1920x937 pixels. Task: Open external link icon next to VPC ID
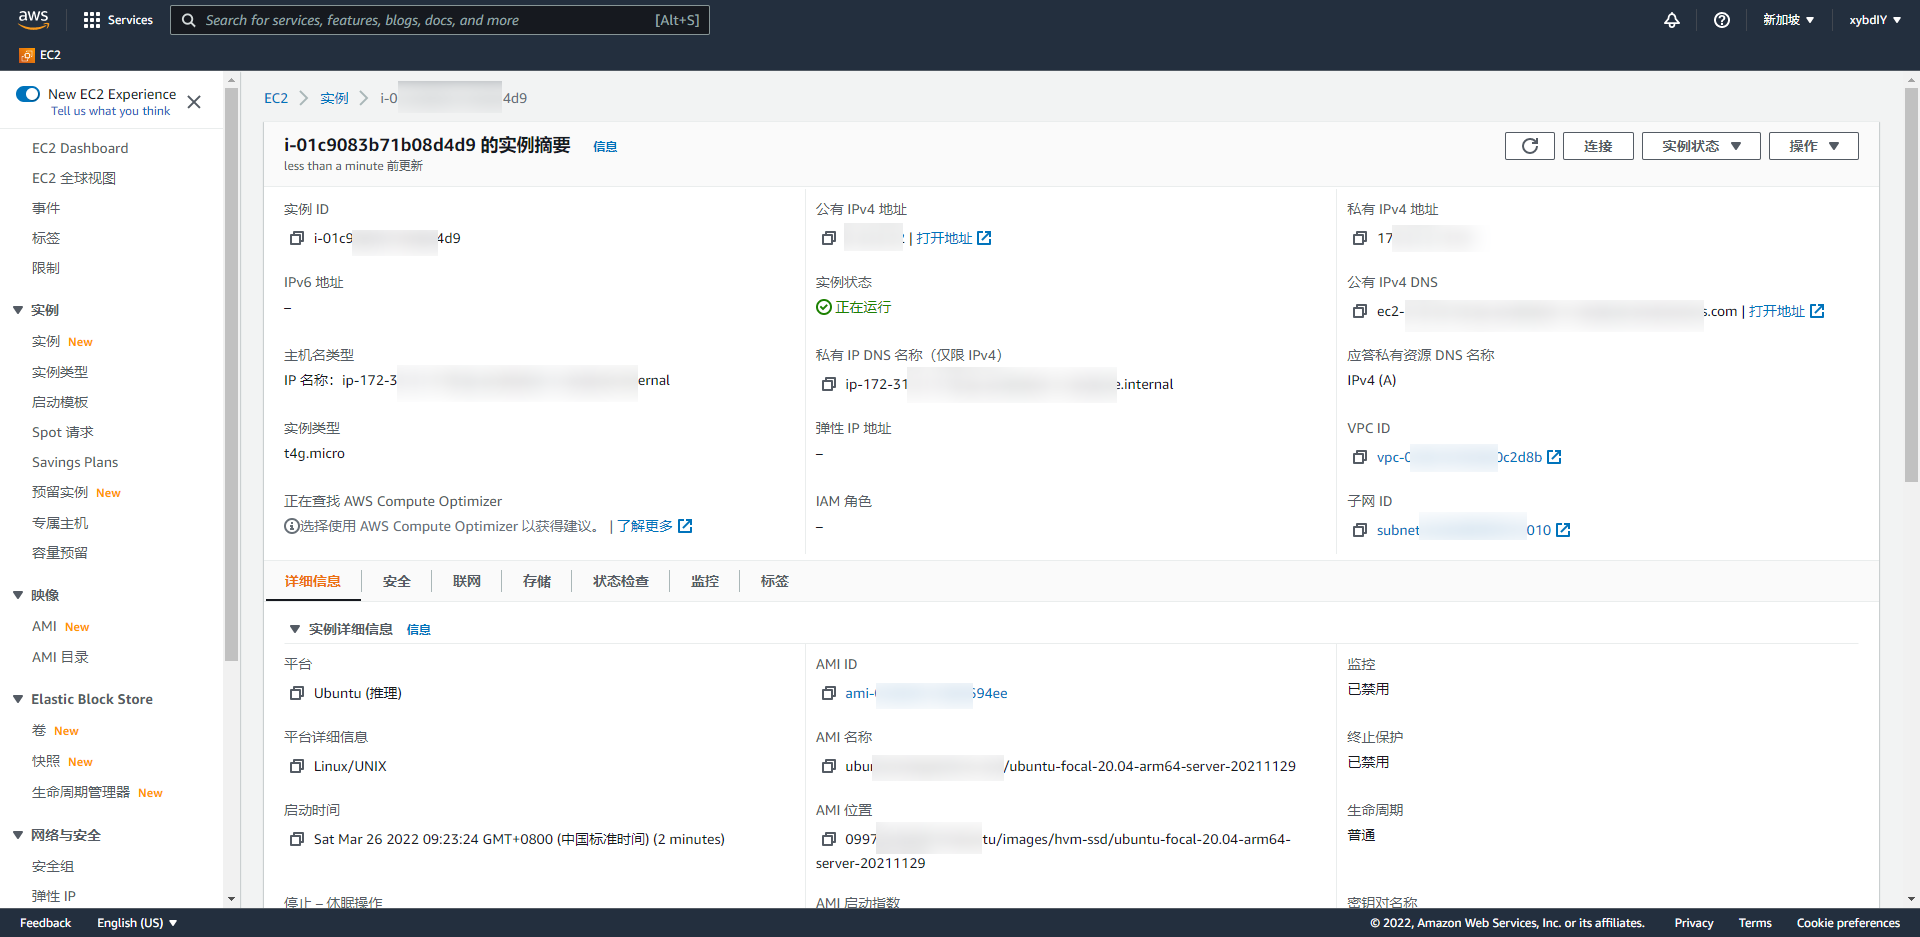(1554, 457)
